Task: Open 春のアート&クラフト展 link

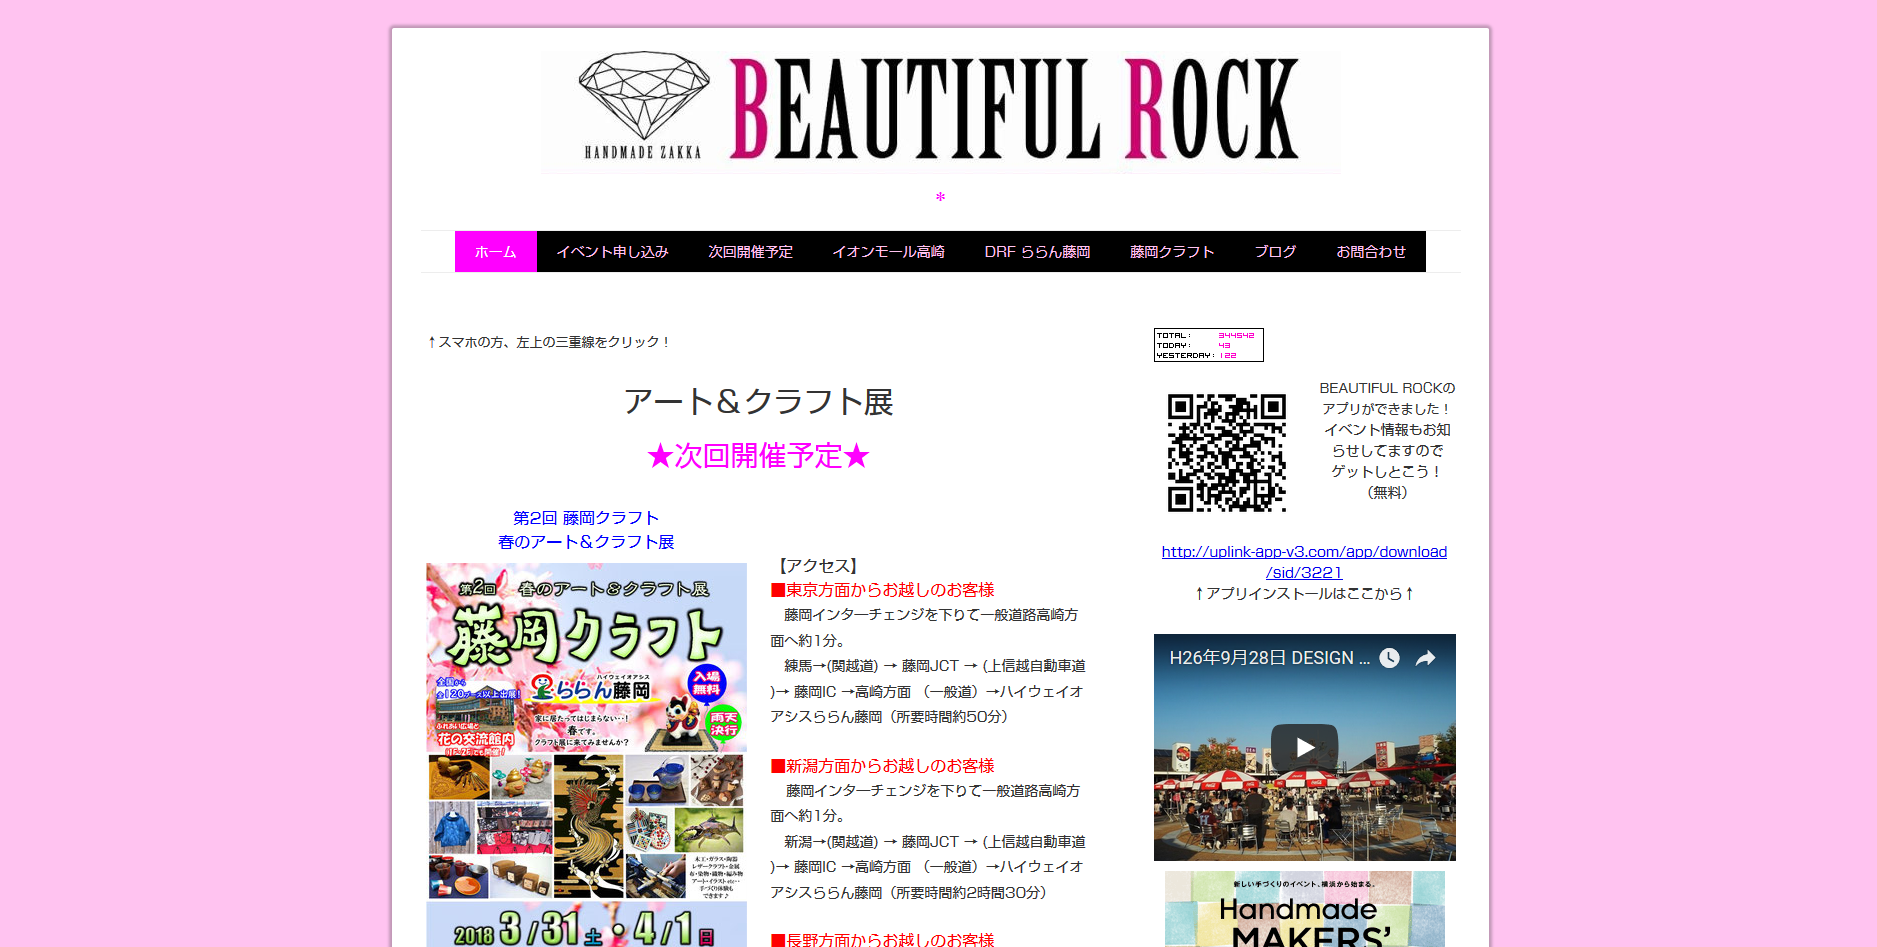Action: point(586,542)
